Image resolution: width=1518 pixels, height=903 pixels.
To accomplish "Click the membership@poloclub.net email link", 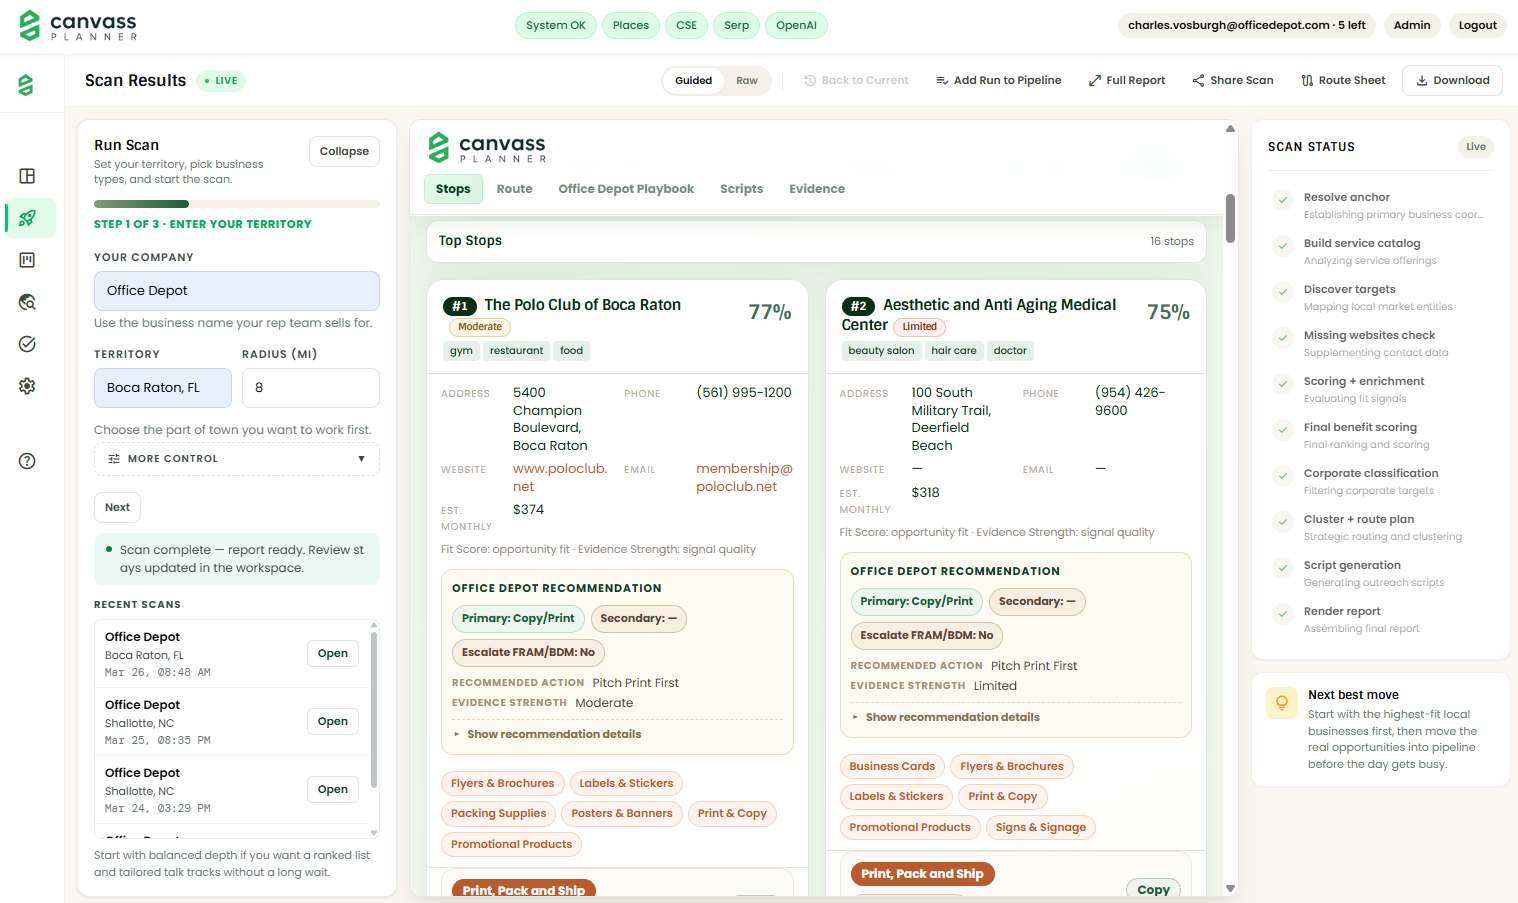I will pyautogui.click(x=745, y=478).
